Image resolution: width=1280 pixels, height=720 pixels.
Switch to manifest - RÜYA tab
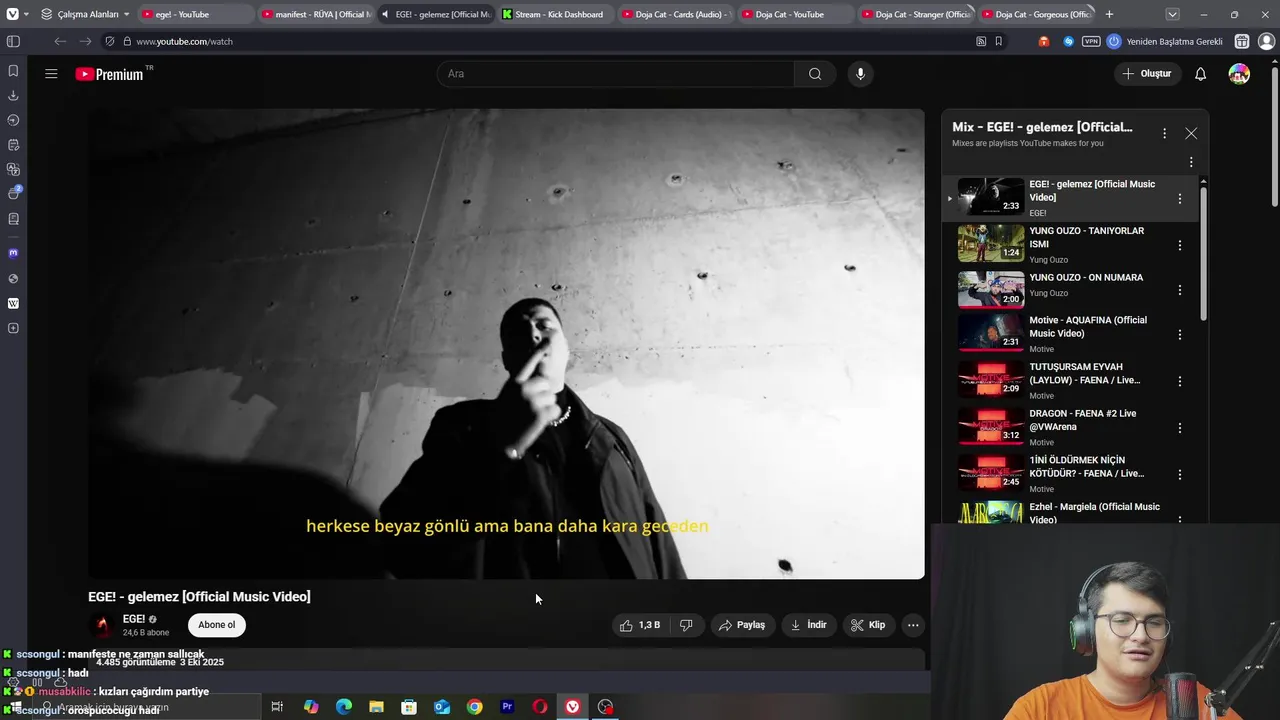pos(315,14)
